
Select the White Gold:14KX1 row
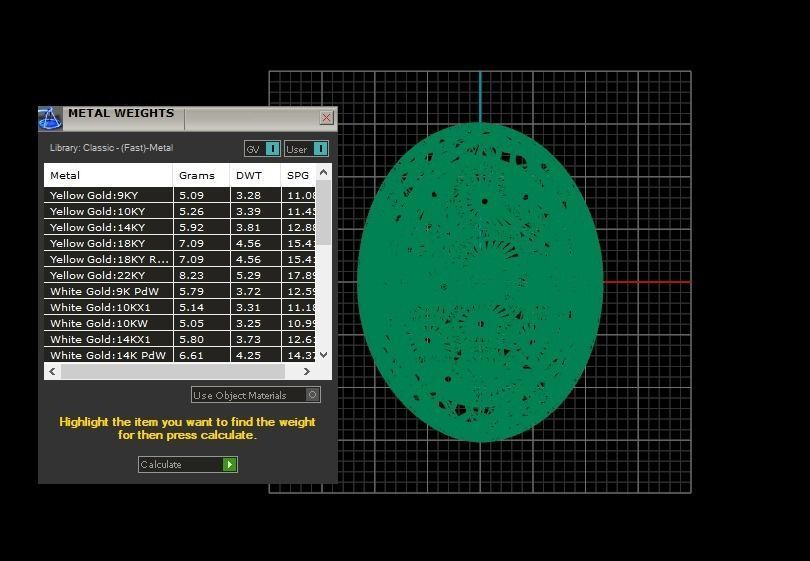[180, 339]
